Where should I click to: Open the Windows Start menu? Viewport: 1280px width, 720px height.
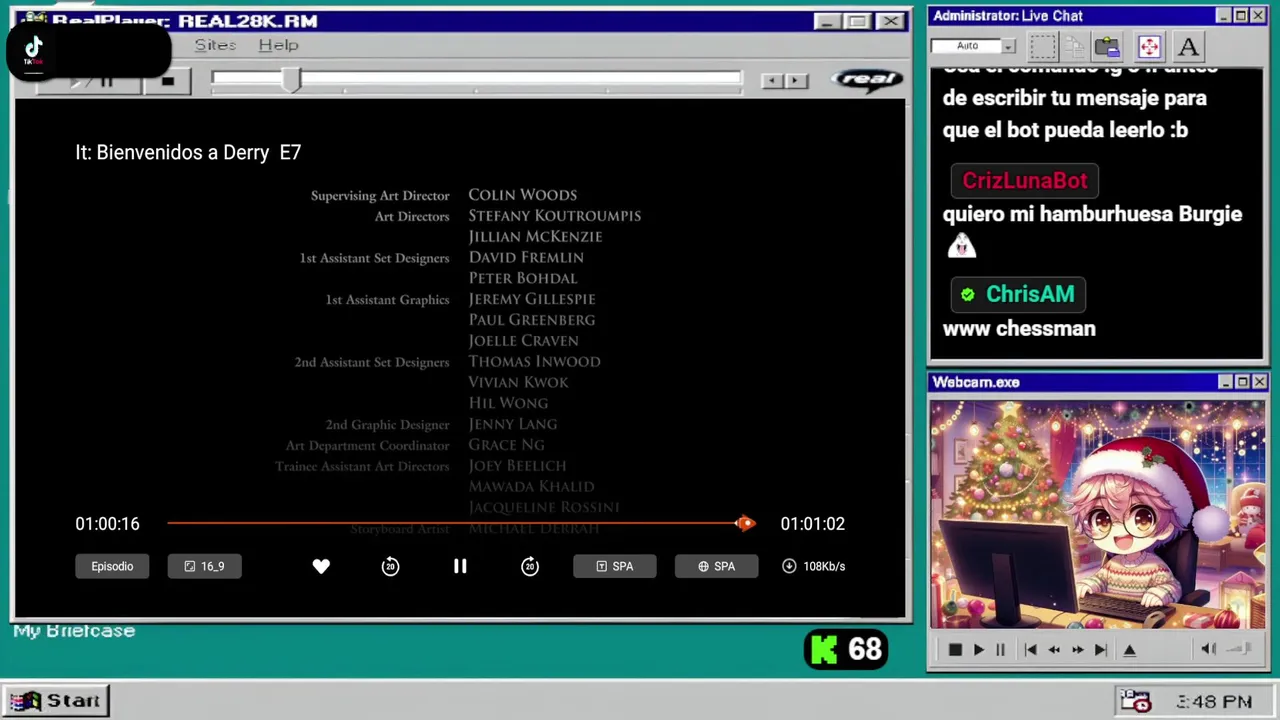click(x=55, y=701)
